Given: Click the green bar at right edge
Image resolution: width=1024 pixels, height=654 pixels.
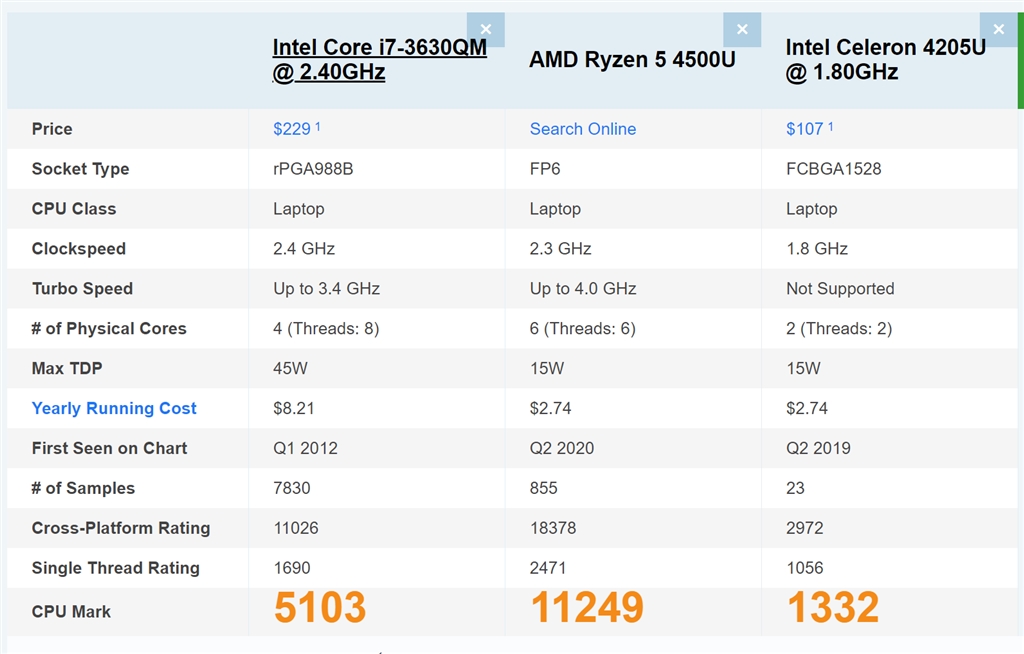Looking at the screenshot, I should (x=1020, y=60).
